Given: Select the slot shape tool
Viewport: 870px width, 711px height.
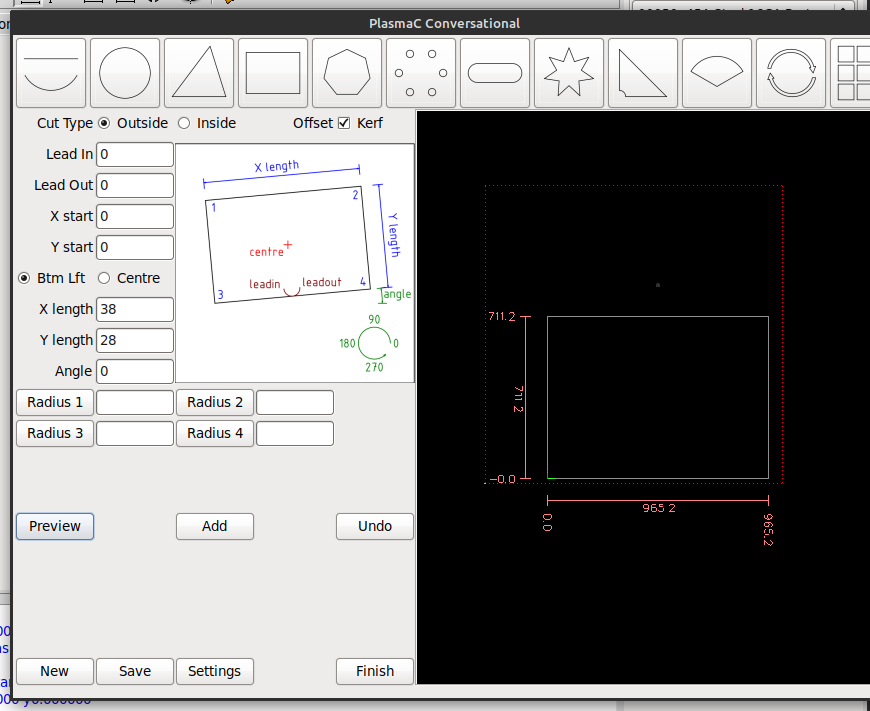Looking at the screenshot, I should pos(495,73).
